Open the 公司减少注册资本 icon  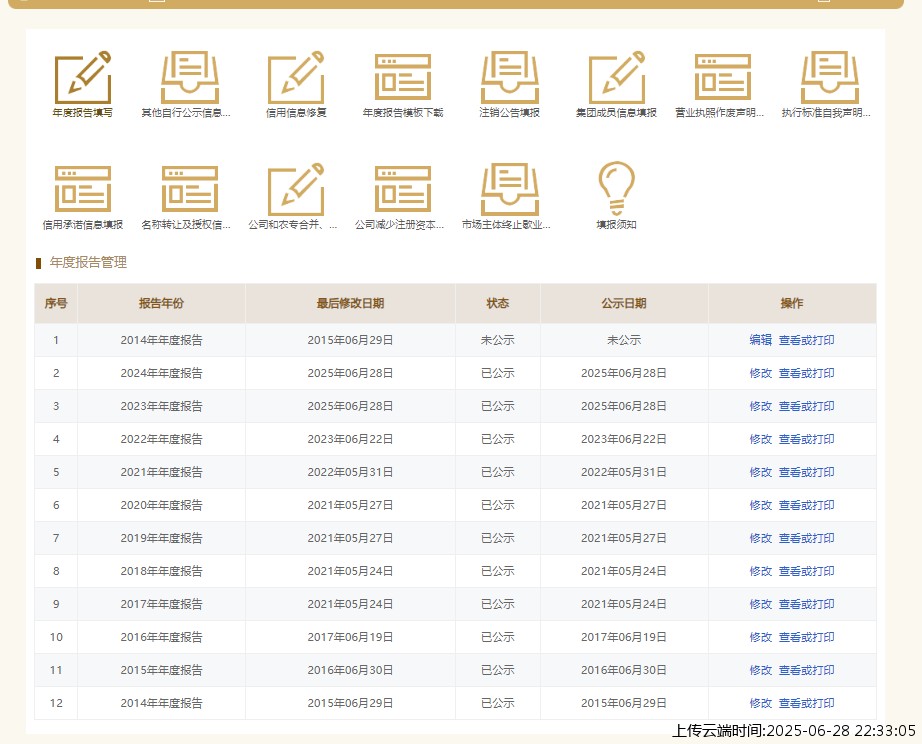[x=403, y=189]
